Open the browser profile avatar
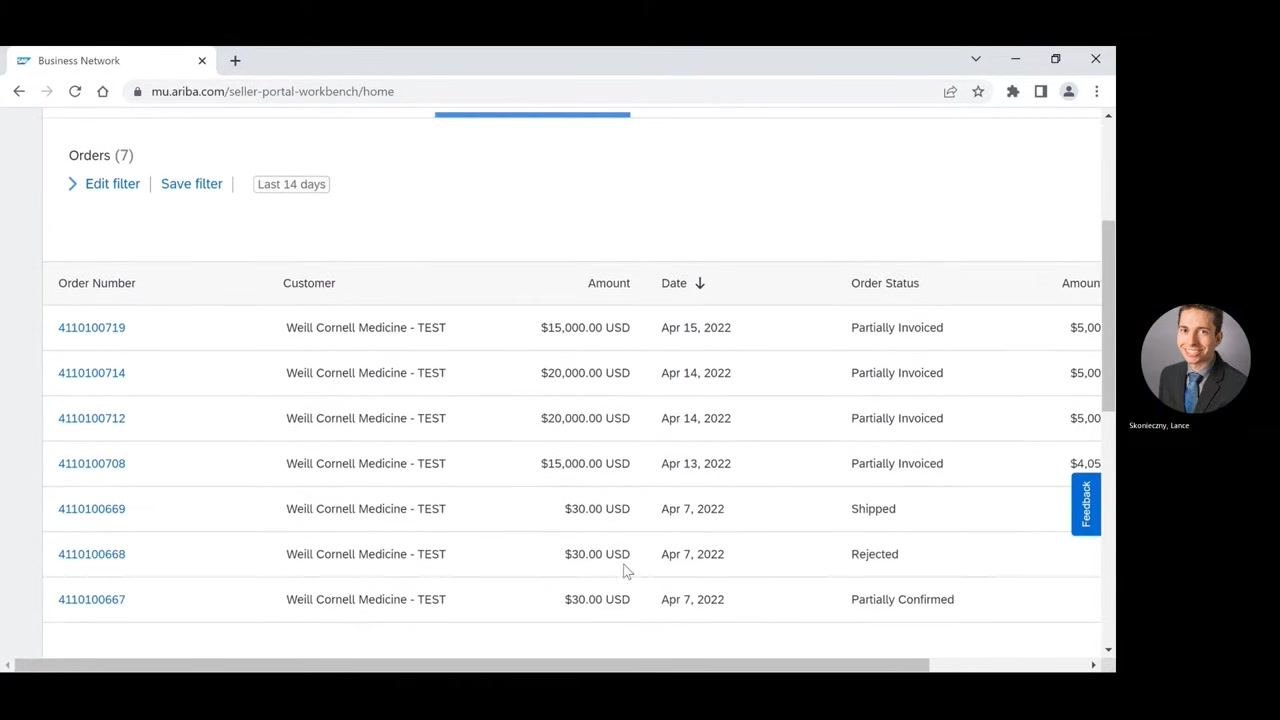This screenshot has width=1280, height=720. pos(1069,91)
